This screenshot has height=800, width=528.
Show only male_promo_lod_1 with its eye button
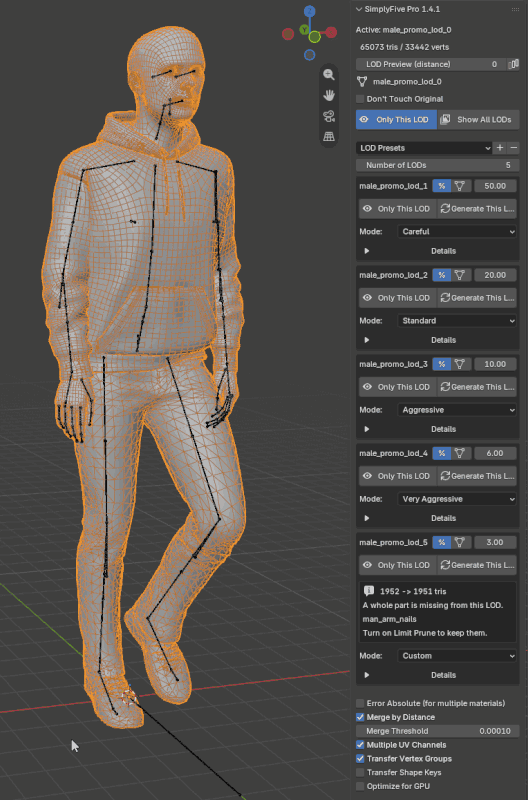click(398, 209)
